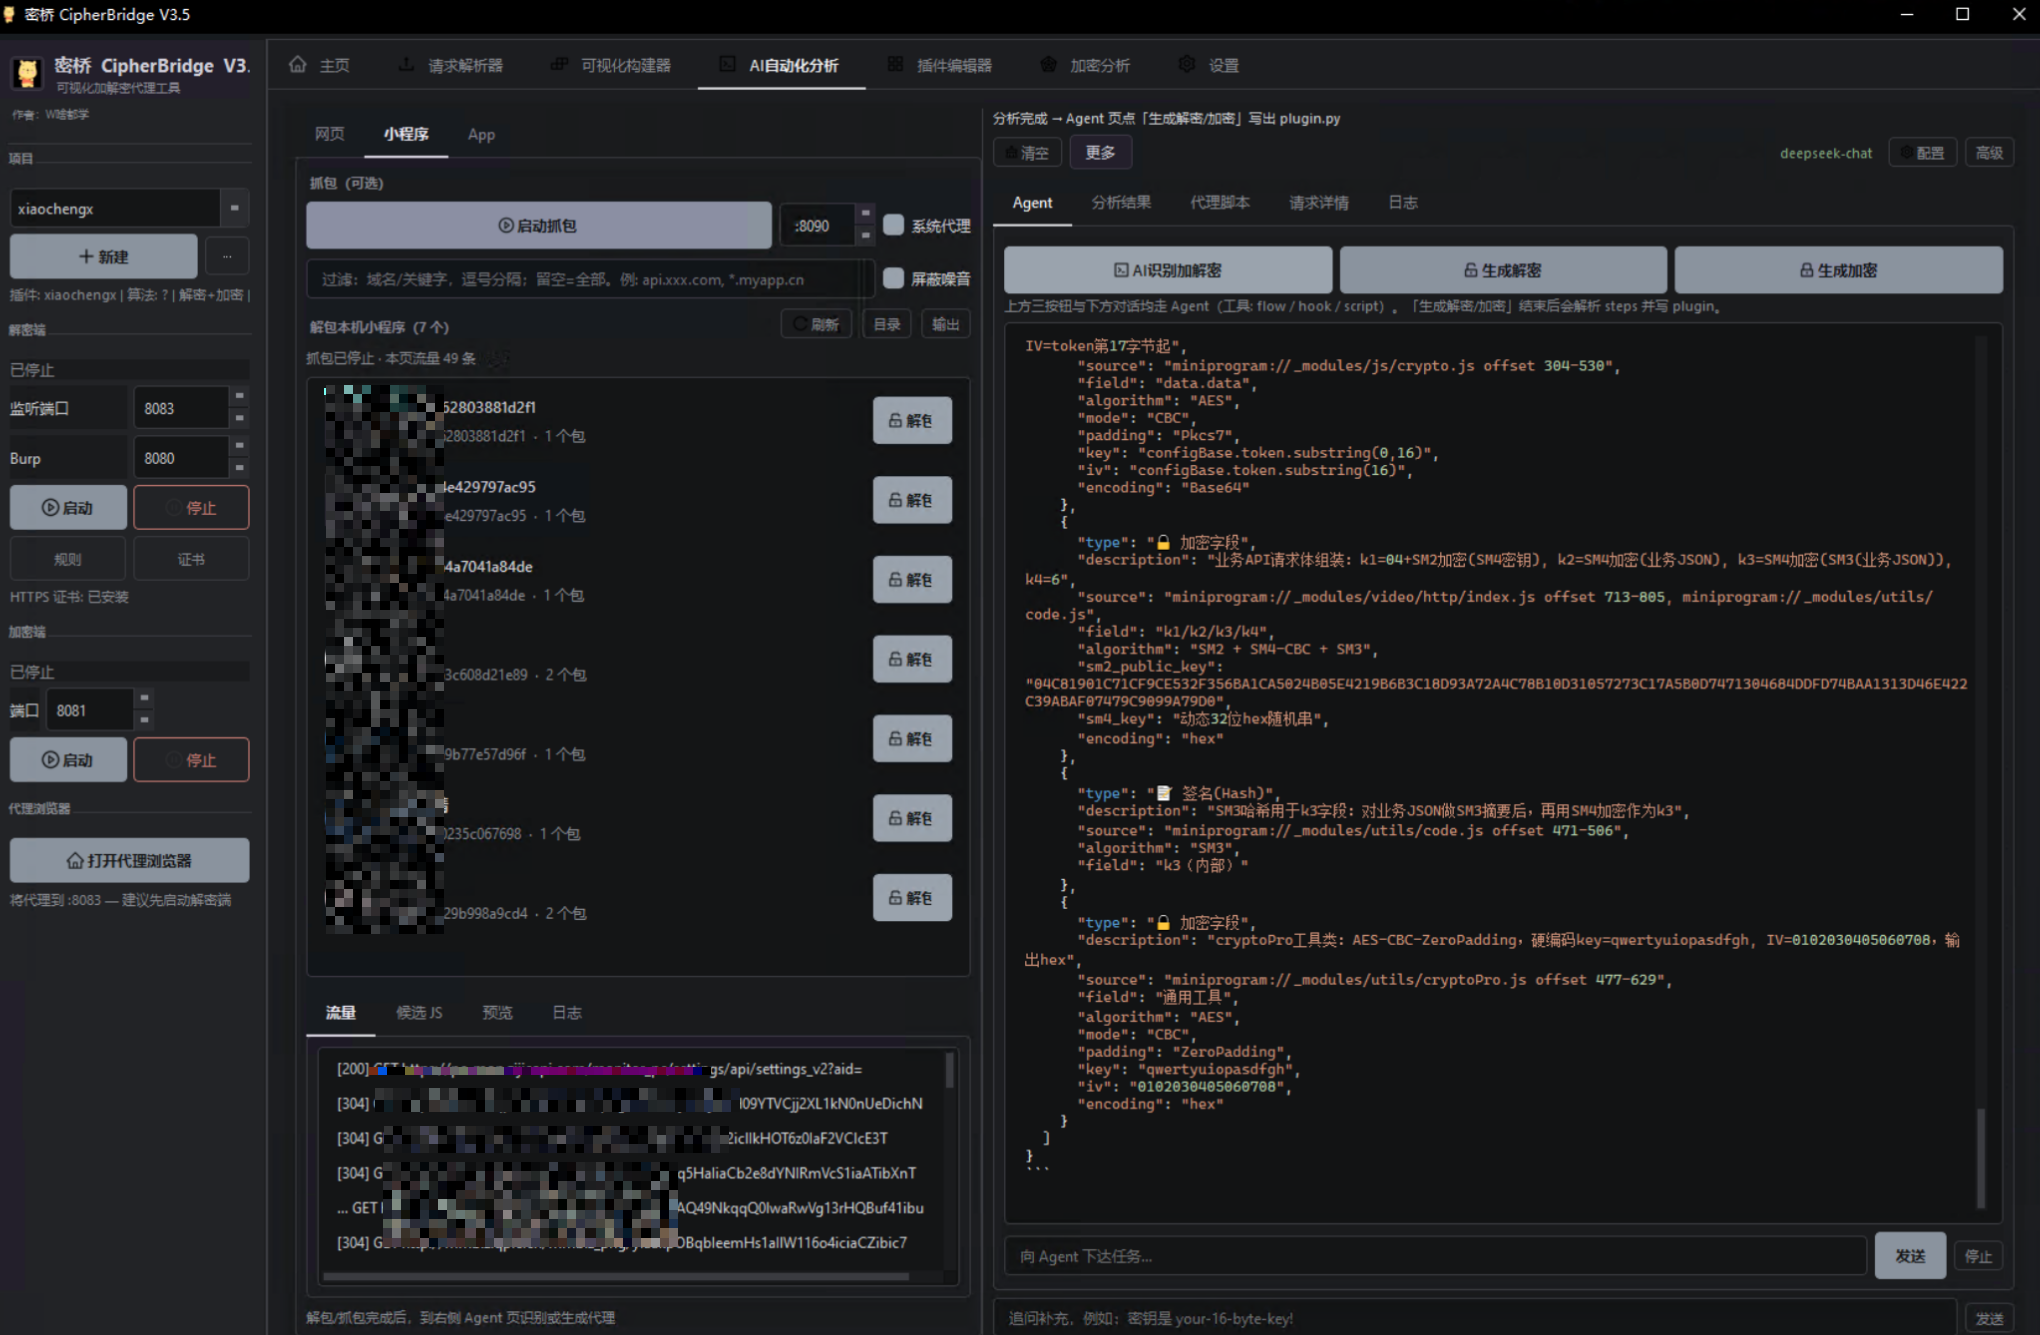2040x1335 pixels.
Task: Open the 配置 model configuration
Action: pos(1923,153)
